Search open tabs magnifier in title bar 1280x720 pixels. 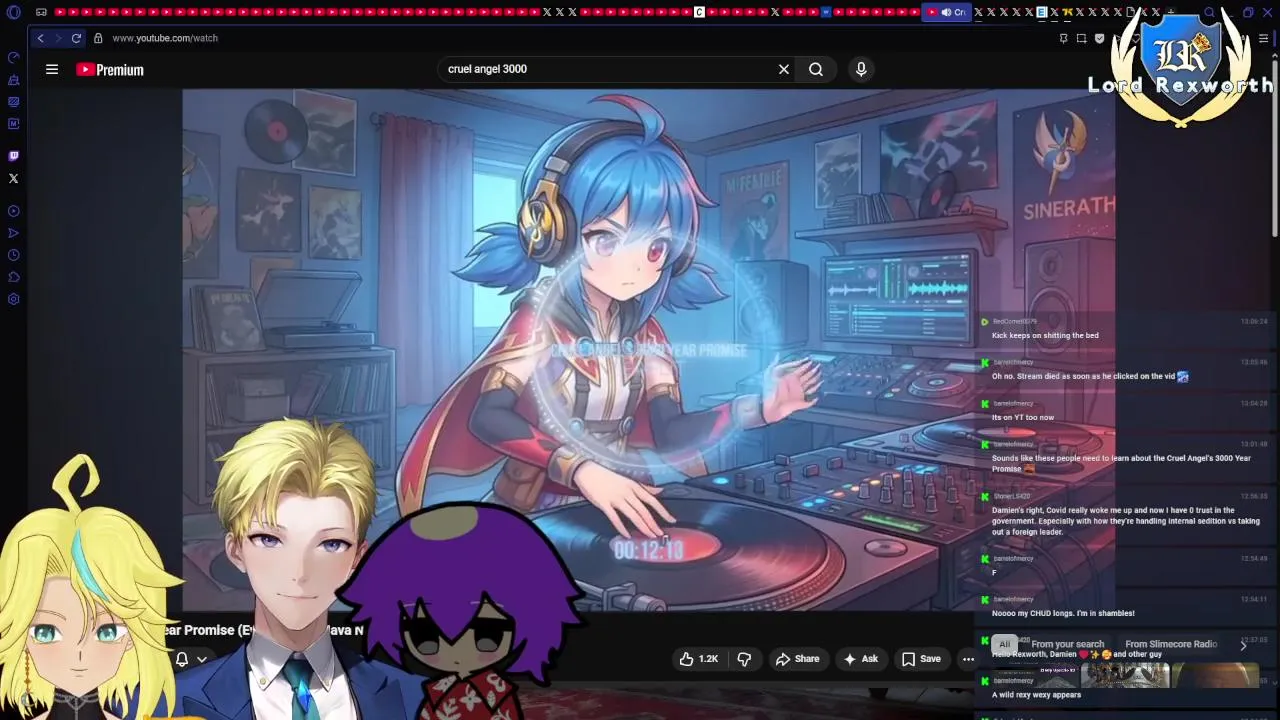click(x=1209, y=12)
